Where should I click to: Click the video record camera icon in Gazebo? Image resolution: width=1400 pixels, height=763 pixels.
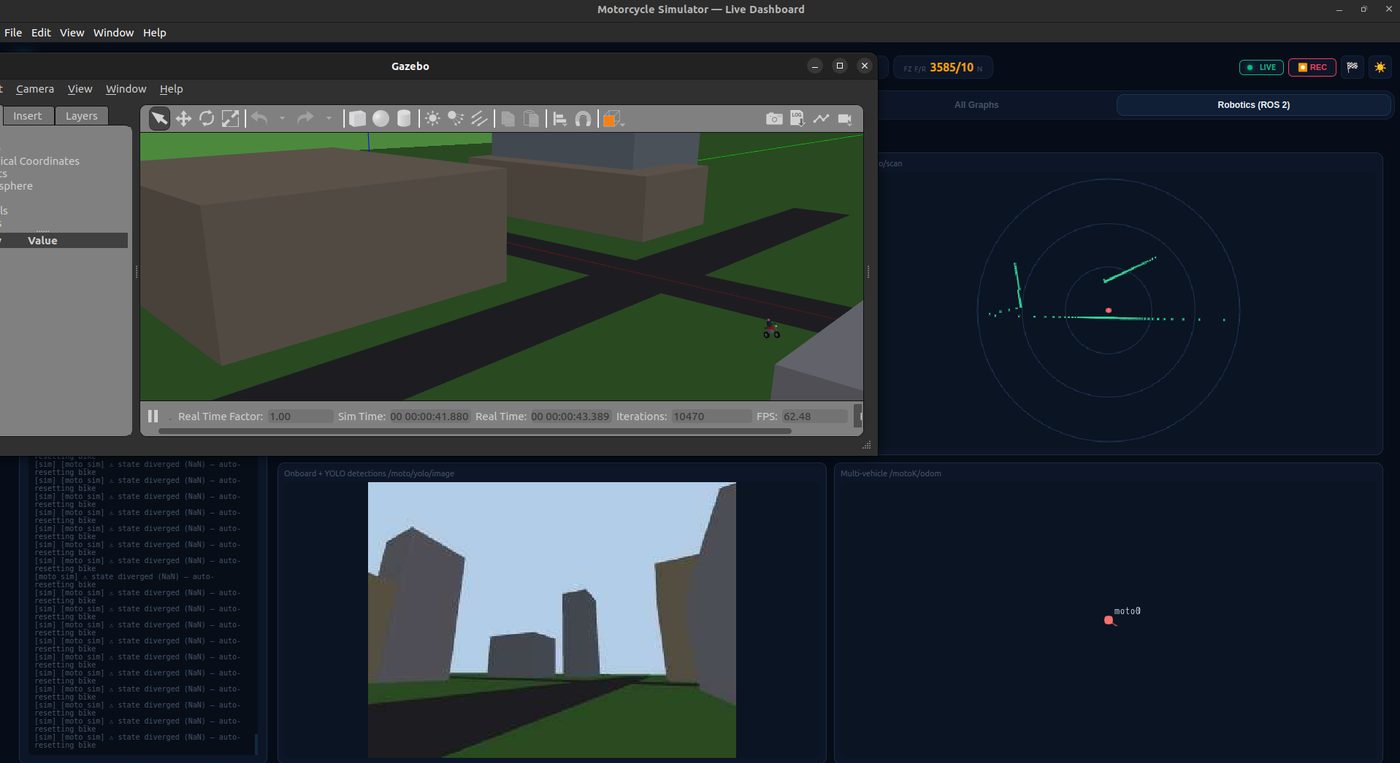pyautogui.click(x=845, y=119)
